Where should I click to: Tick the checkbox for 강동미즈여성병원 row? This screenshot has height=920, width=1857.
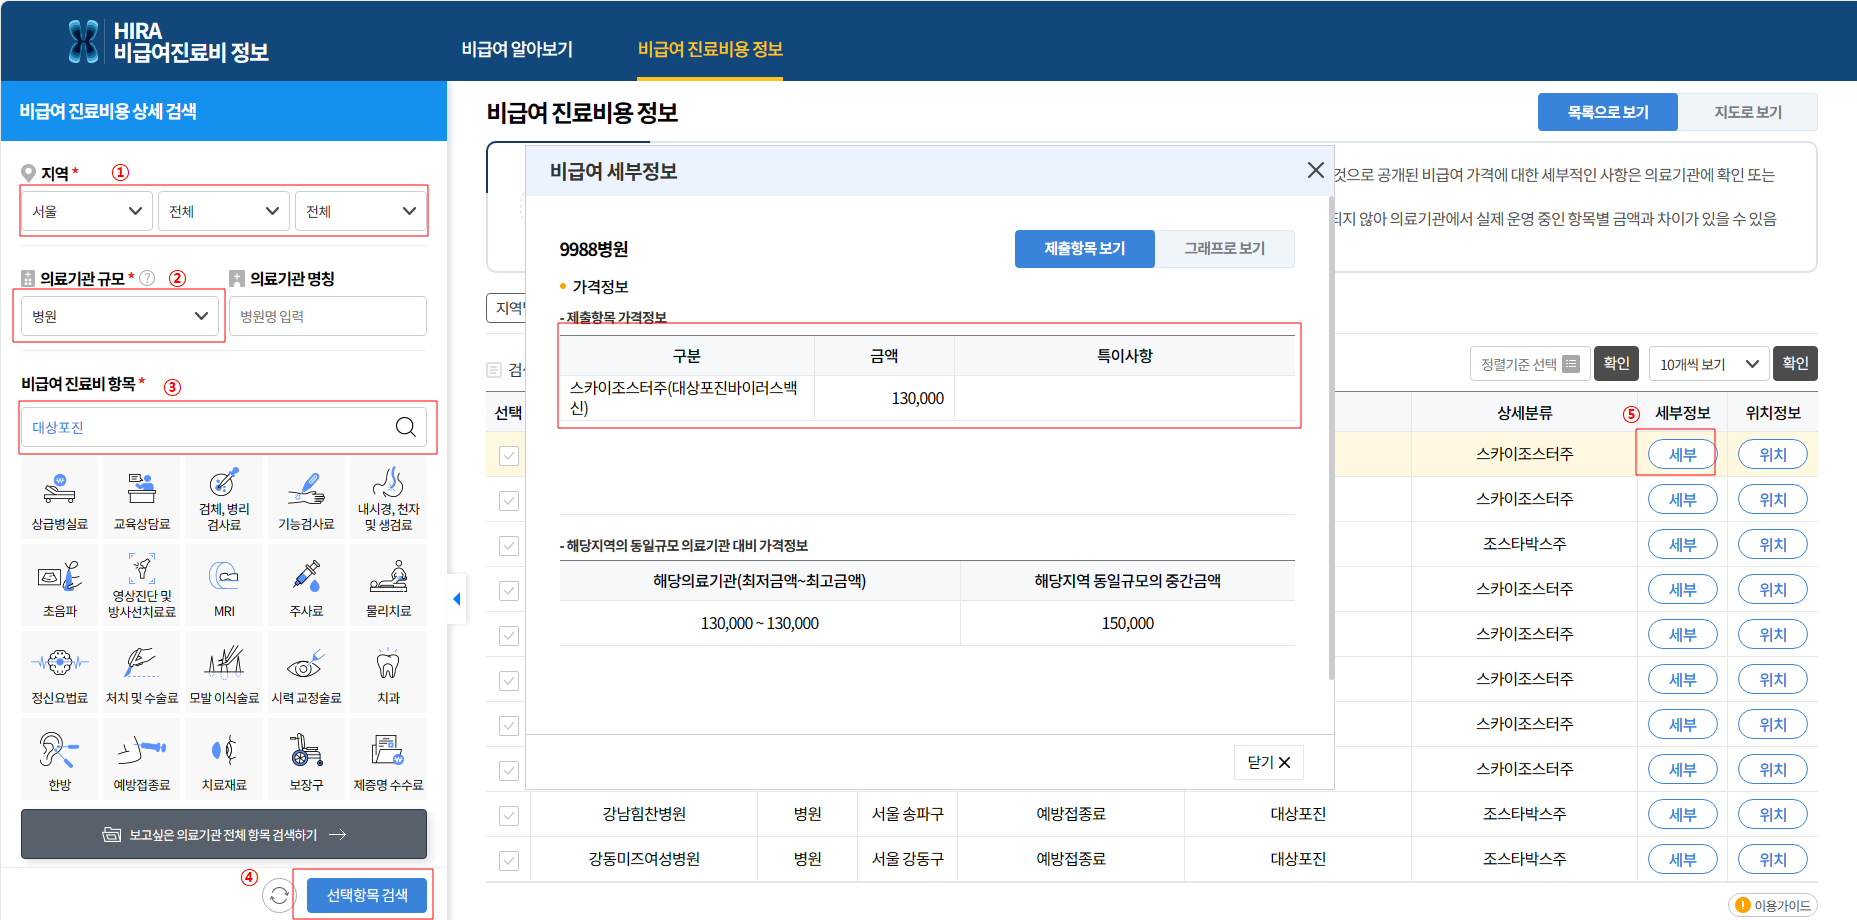point(509,861)
